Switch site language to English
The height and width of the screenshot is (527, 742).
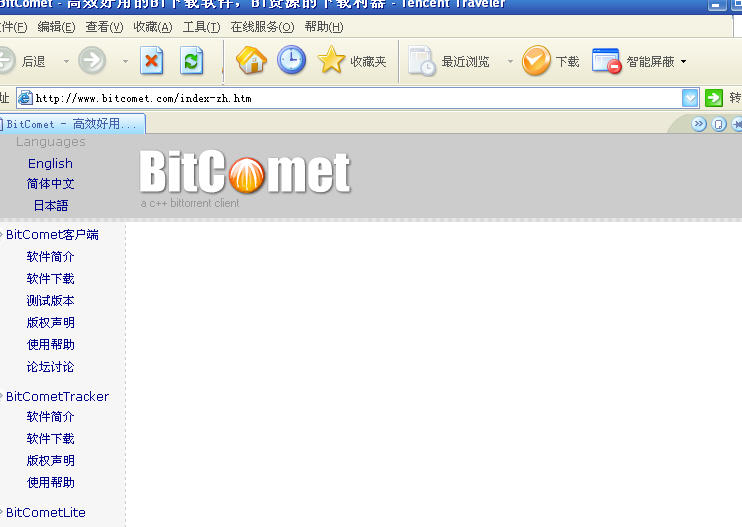50,163
